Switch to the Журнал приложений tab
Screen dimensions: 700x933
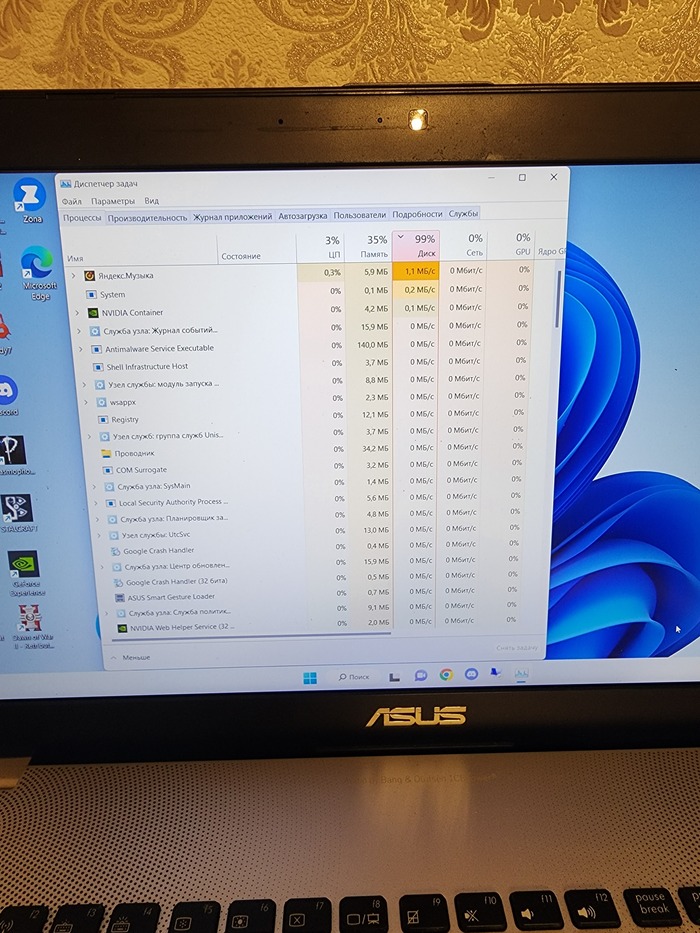232,217
